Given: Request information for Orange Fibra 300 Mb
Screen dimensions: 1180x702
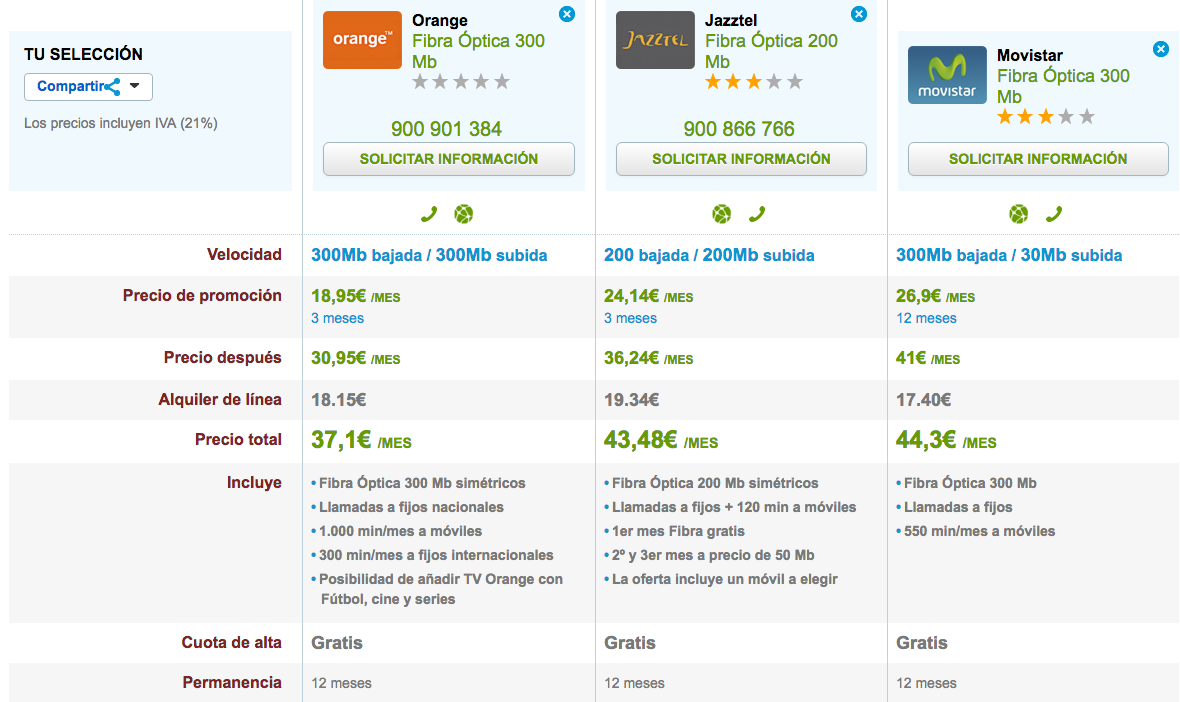Looking at the screenshot, I should pos(449,159).
